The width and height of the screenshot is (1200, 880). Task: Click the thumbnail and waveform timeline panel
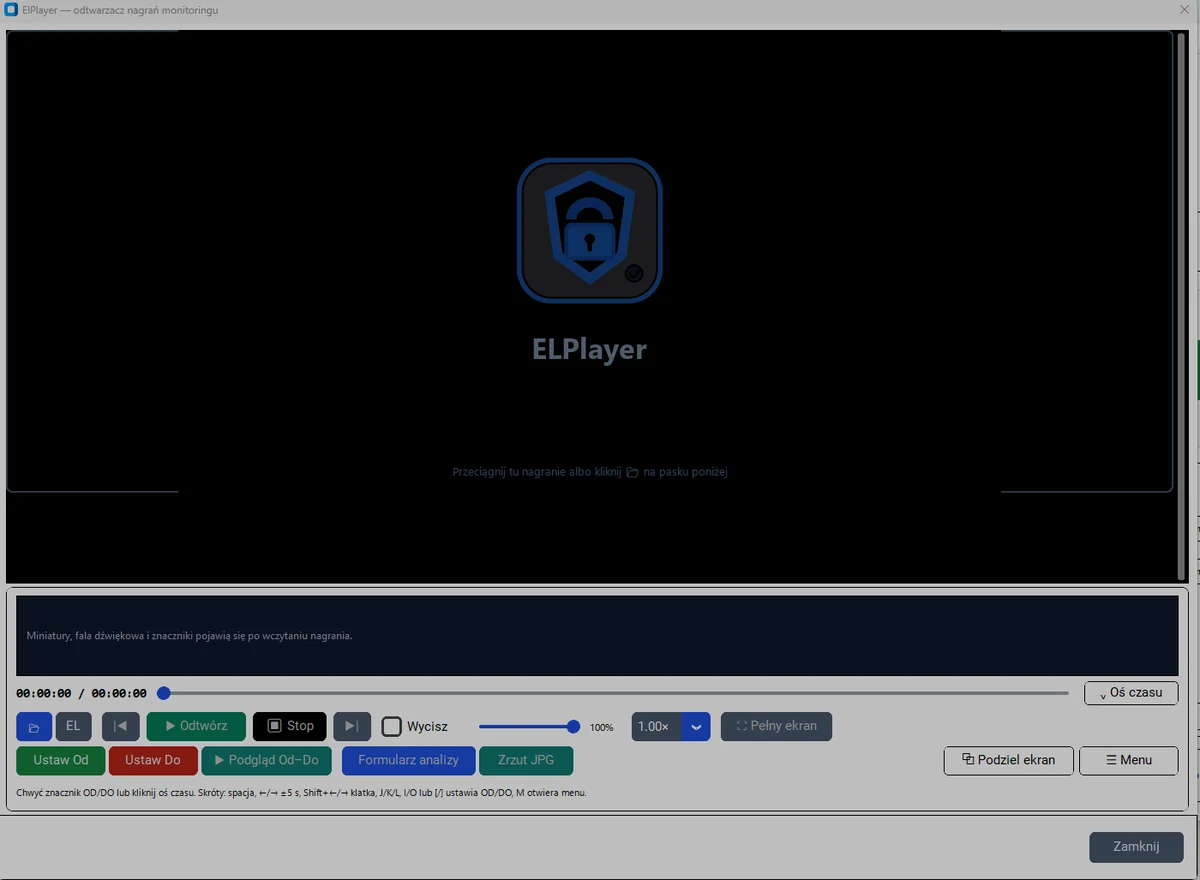click(x=597, y=636)
